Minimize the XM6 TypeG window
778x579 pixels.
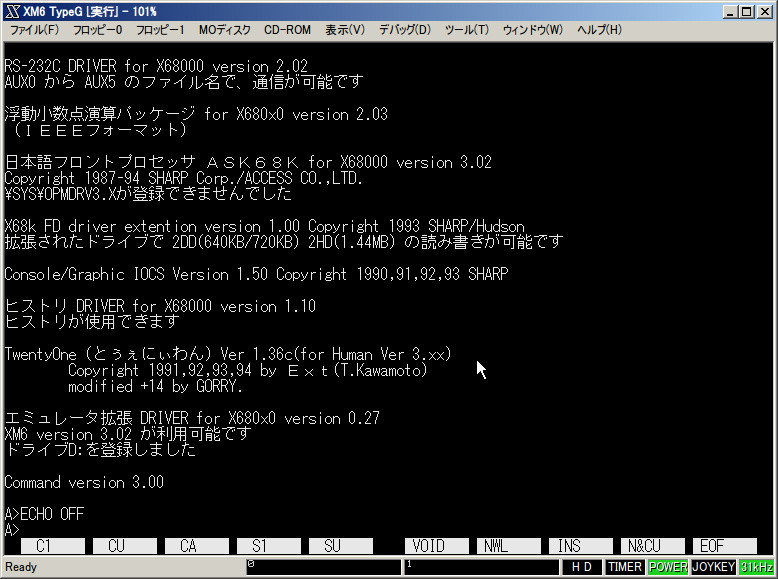(729, 11)
